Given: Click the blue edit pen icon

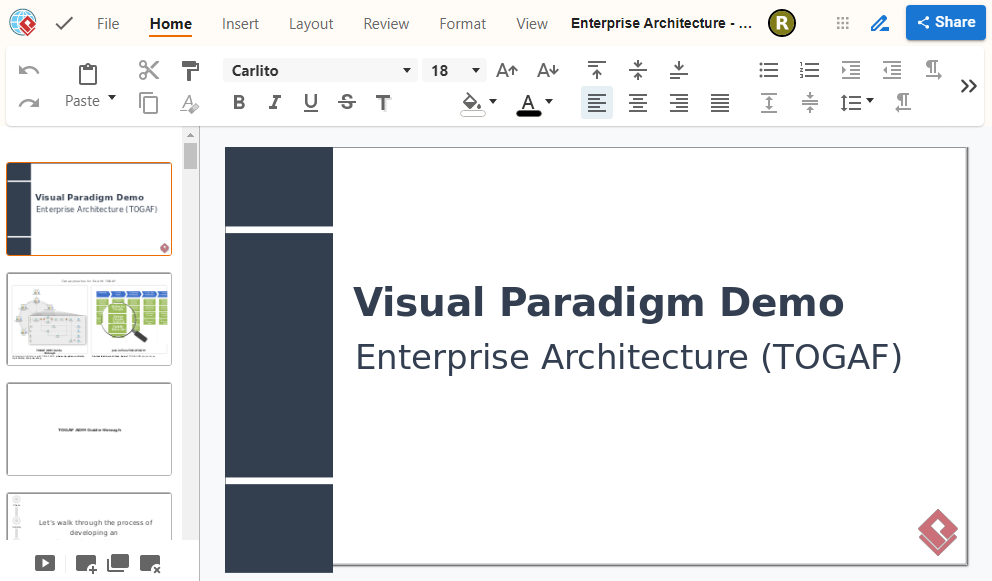Looking at the screenshot, I should (x=880, y=23).
